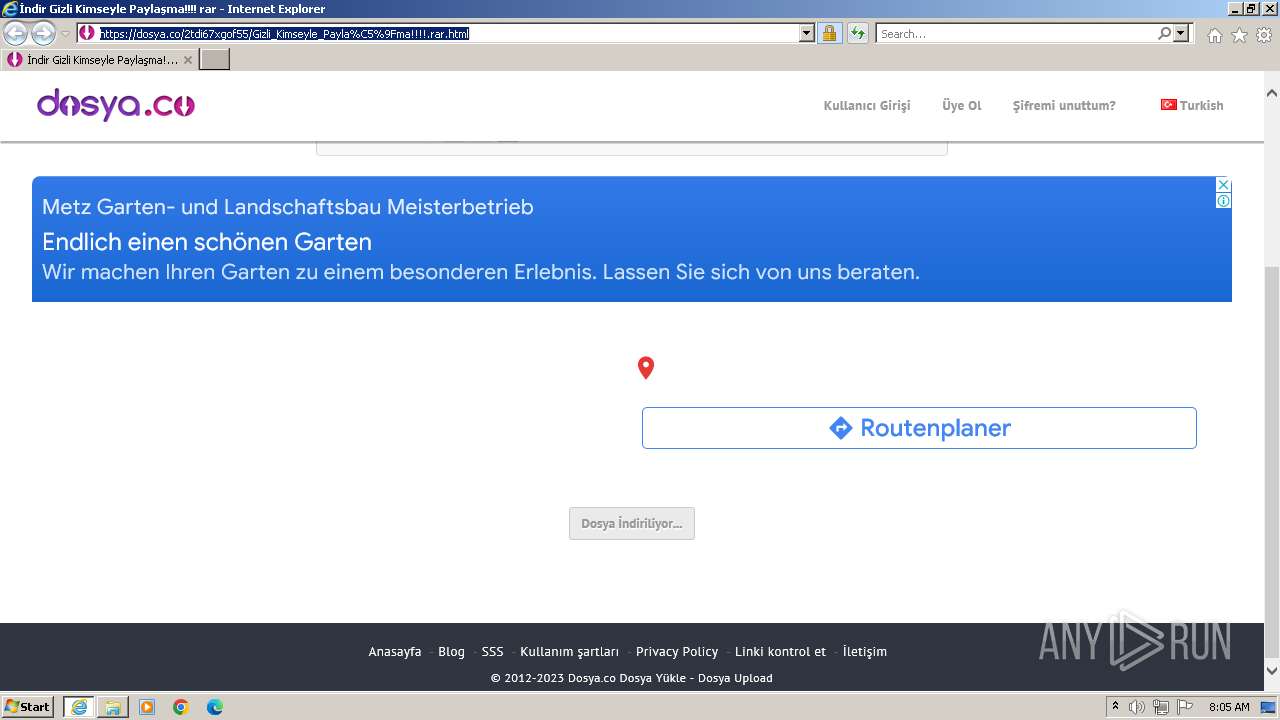Open the network tray icon
This screenshot has height=720, width=1280.
(1161, 706)
